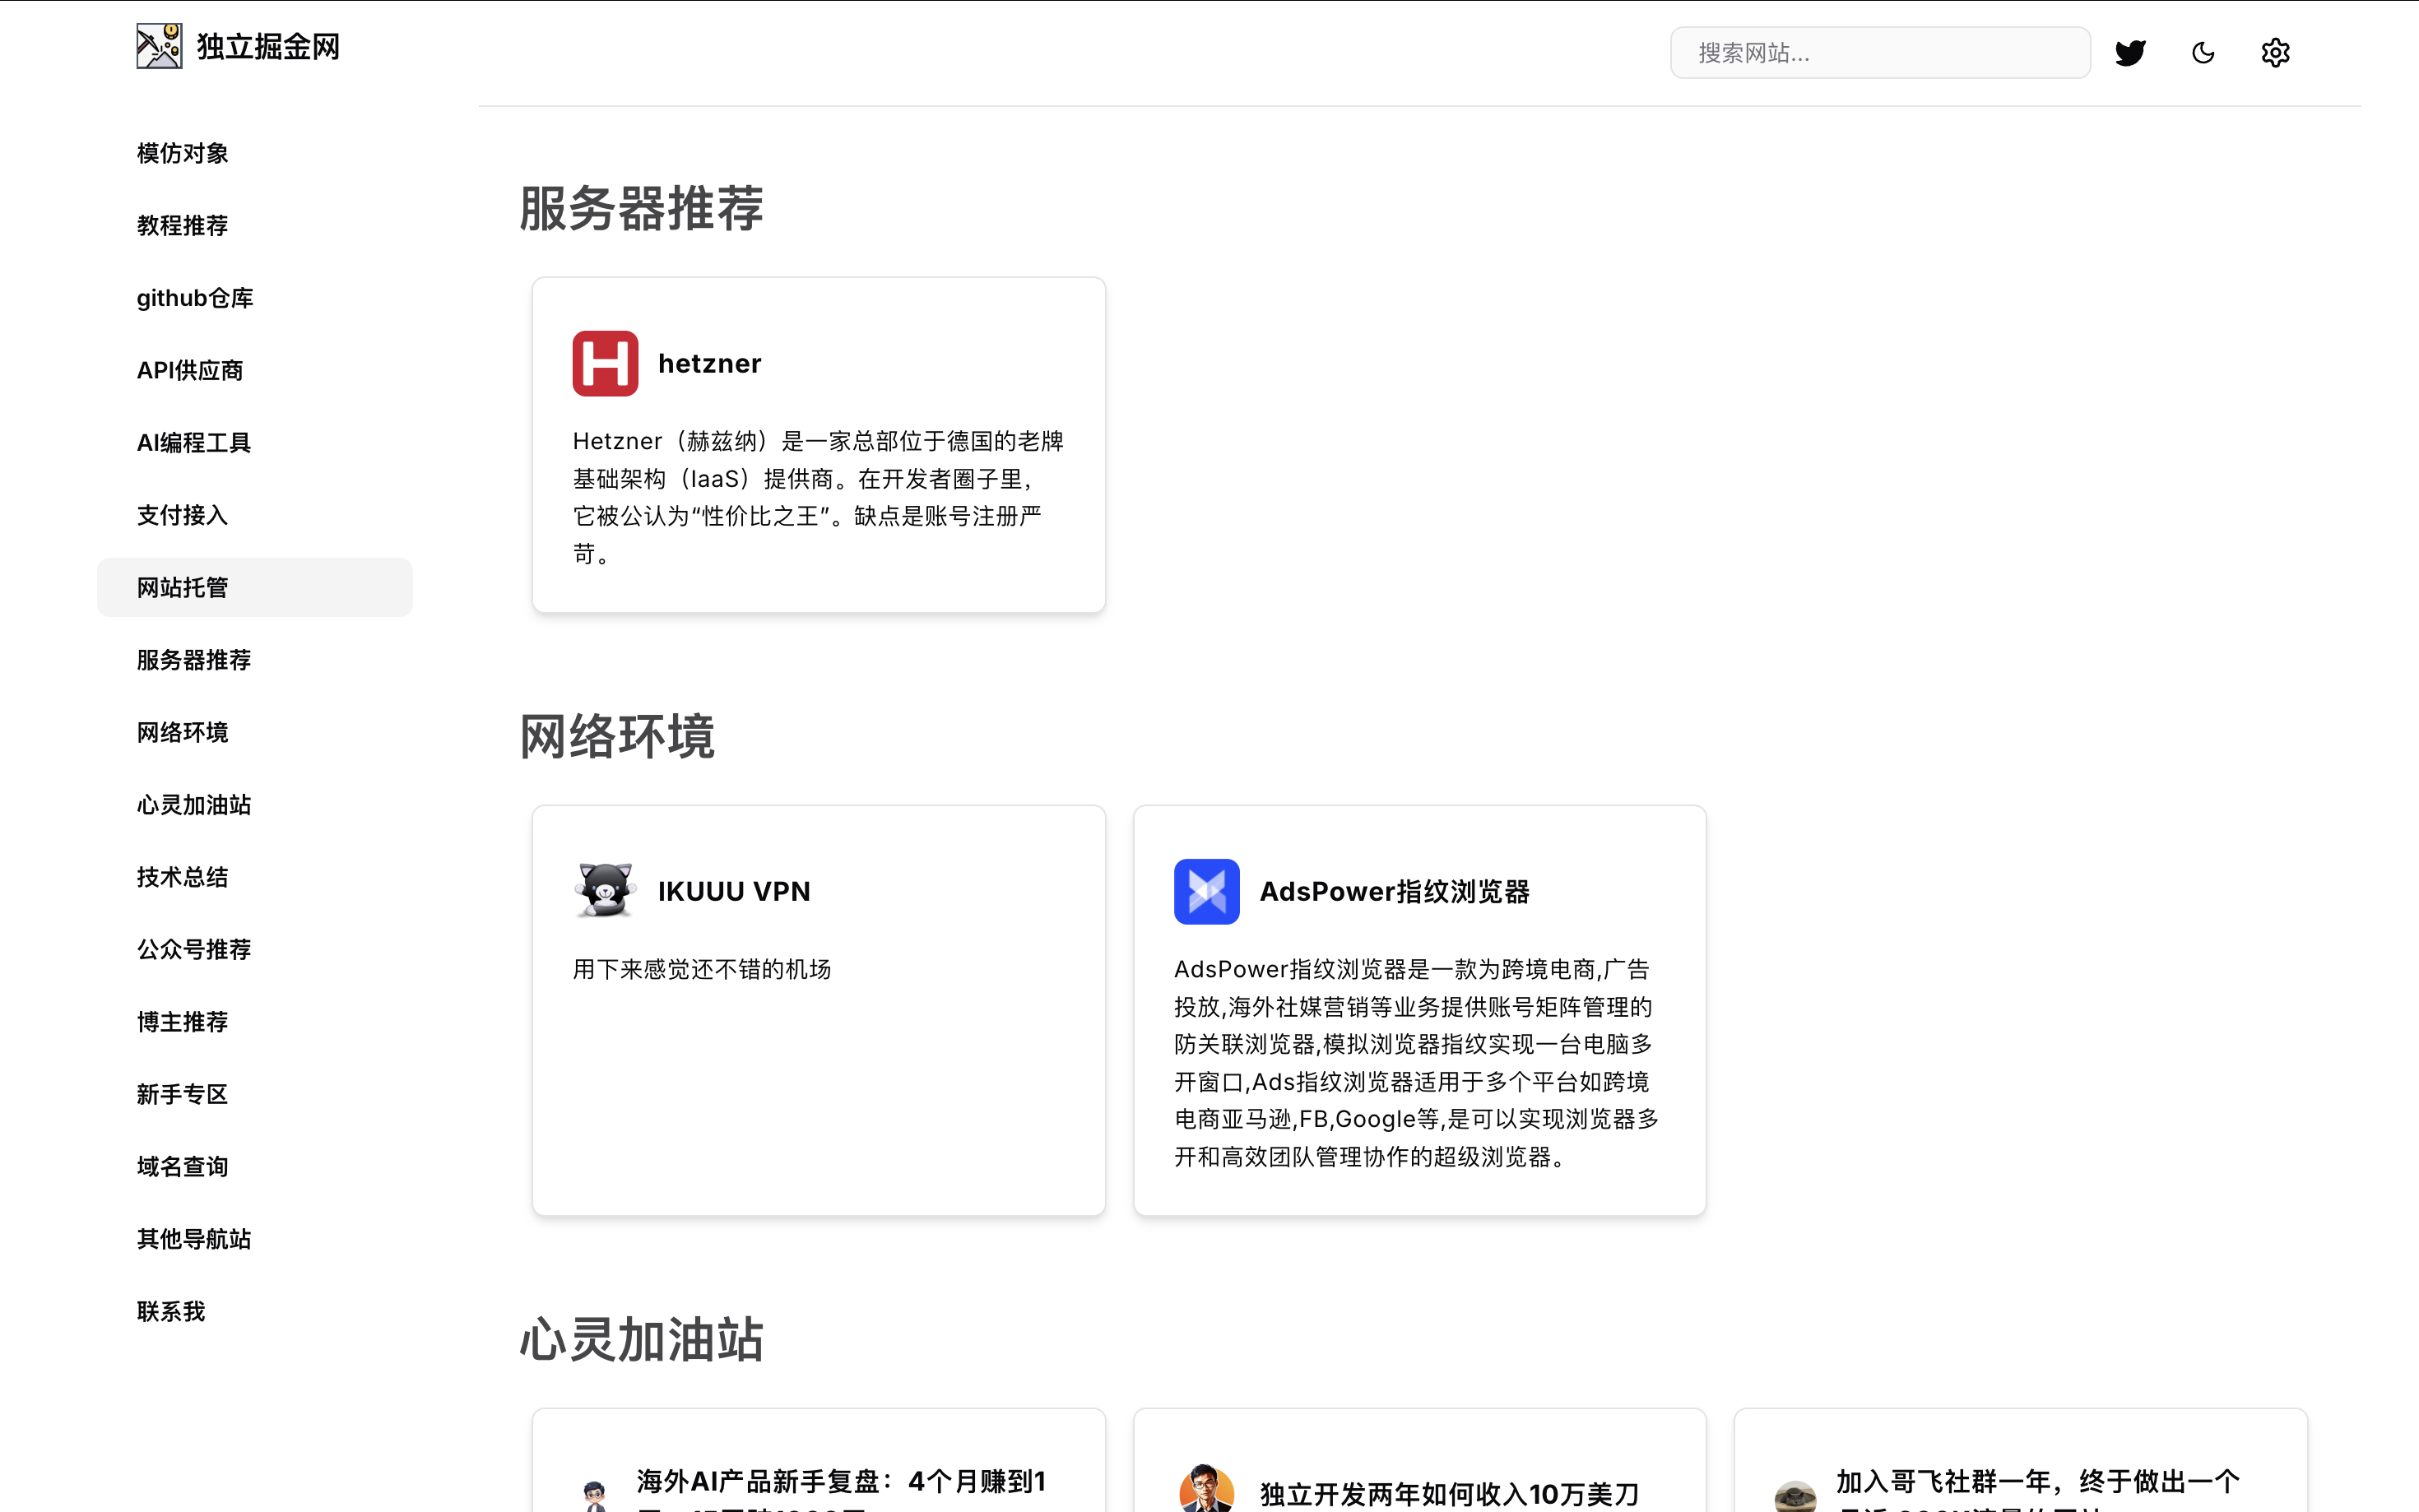Open the hetzner card title link
The image size is (2419, 1512).
pyautogui.click(x=709, y=363)
